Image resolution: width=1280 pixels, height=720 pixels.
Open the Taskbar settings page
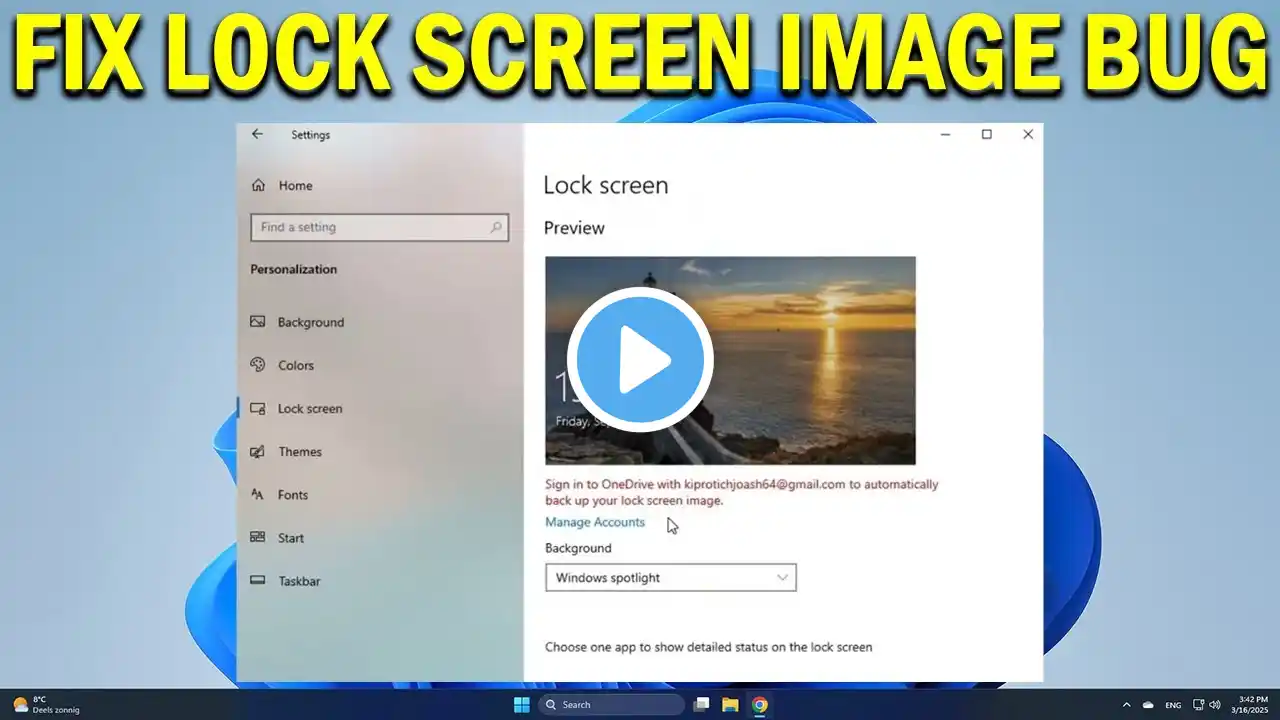(x=285, y=581)
